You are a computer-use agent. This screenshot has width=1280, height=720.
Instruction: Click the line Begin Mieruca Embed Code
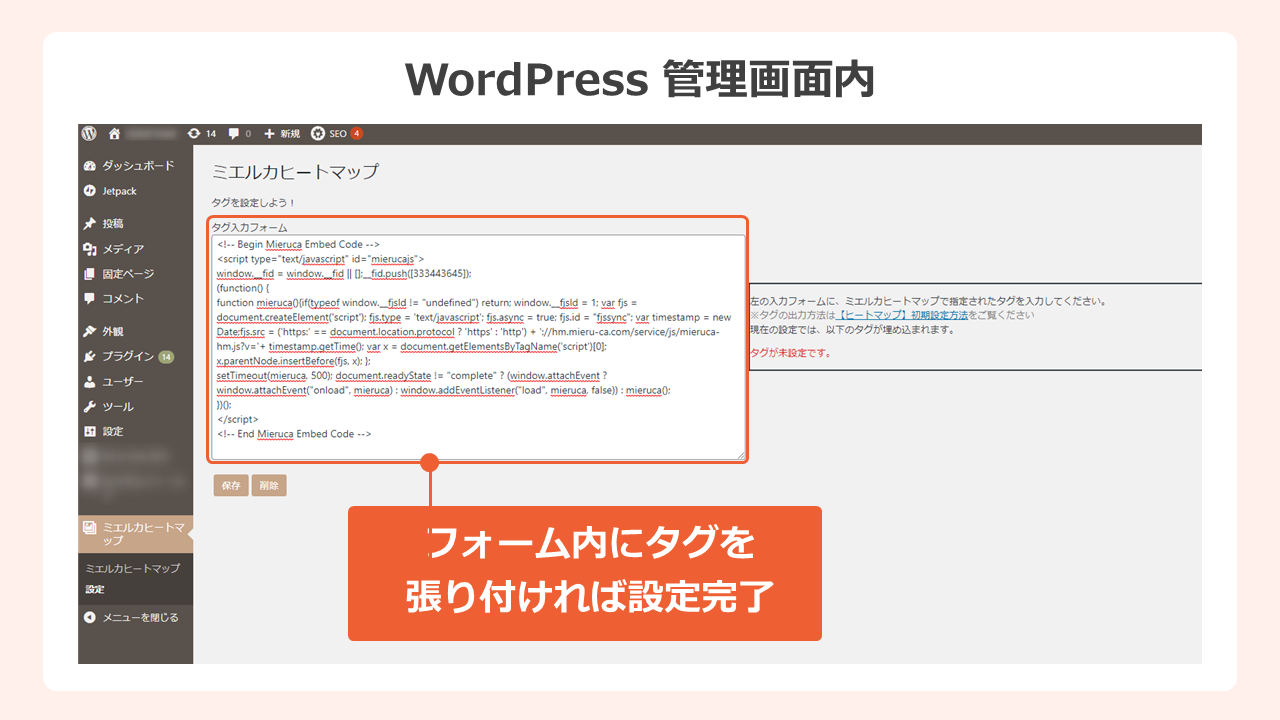[298, 244]
